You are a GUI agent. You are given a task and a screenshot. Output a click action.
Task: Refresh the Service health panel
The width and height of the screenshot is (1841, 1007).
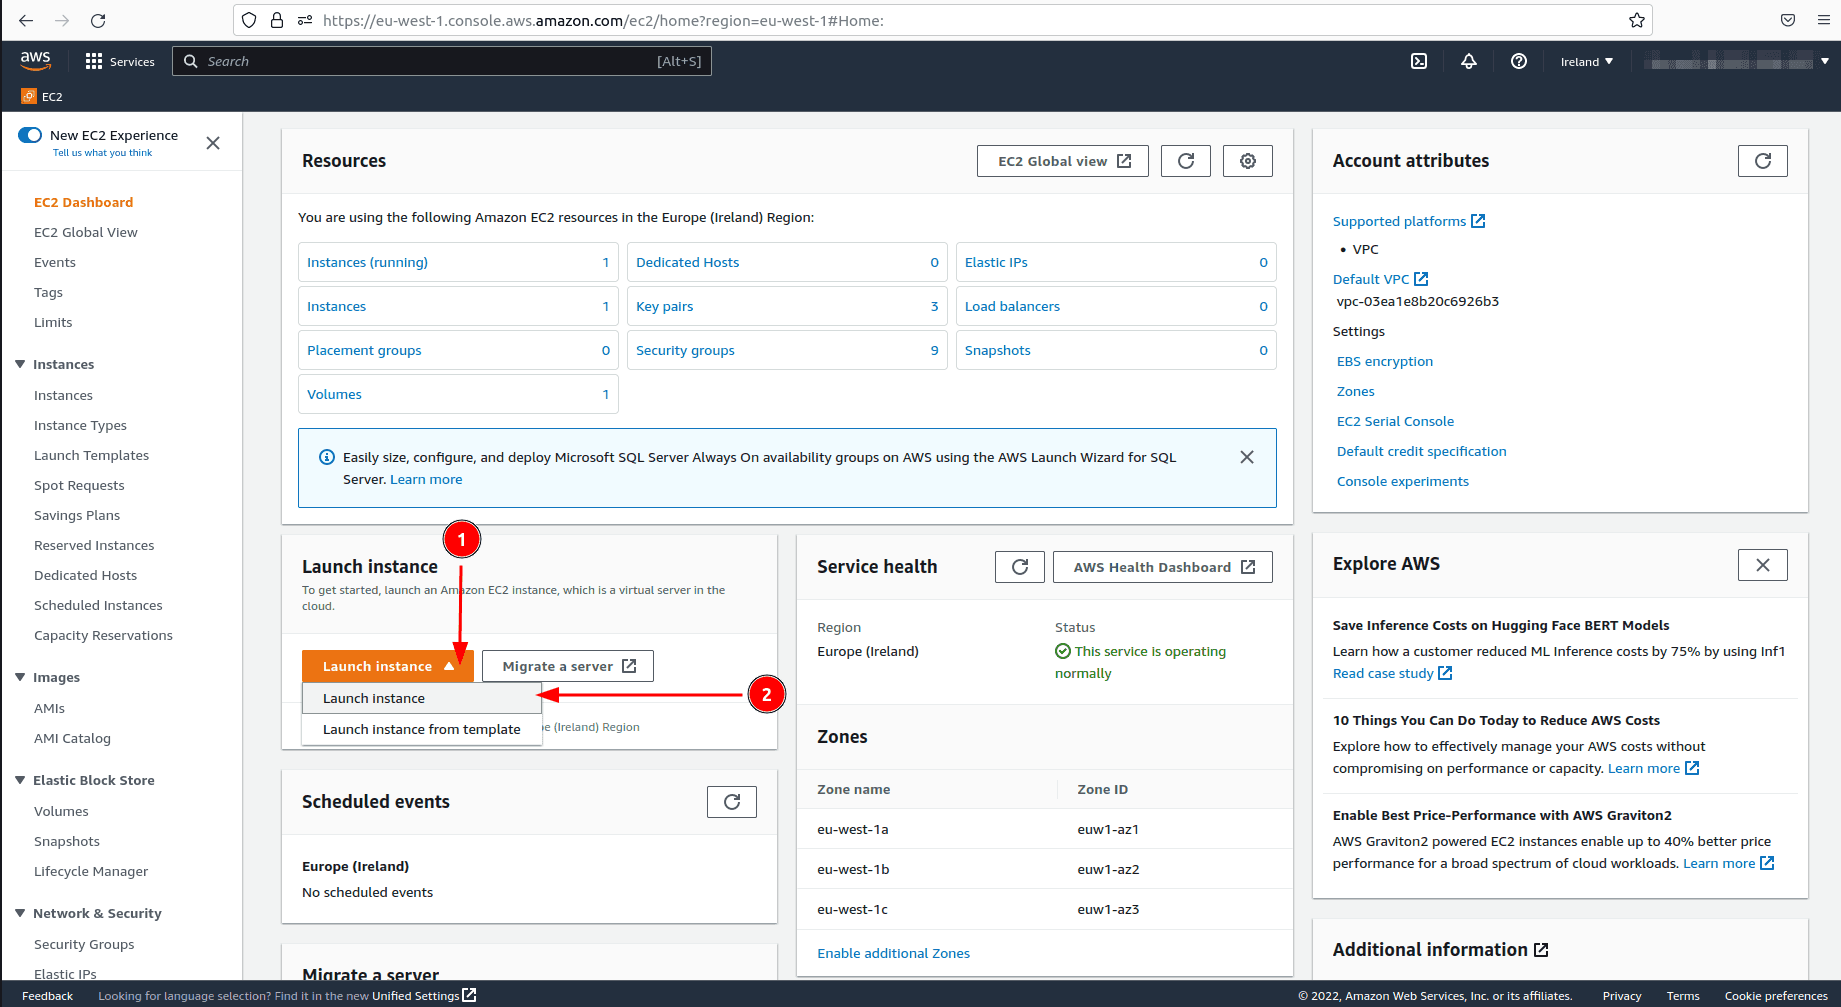tap(1020, 567)
